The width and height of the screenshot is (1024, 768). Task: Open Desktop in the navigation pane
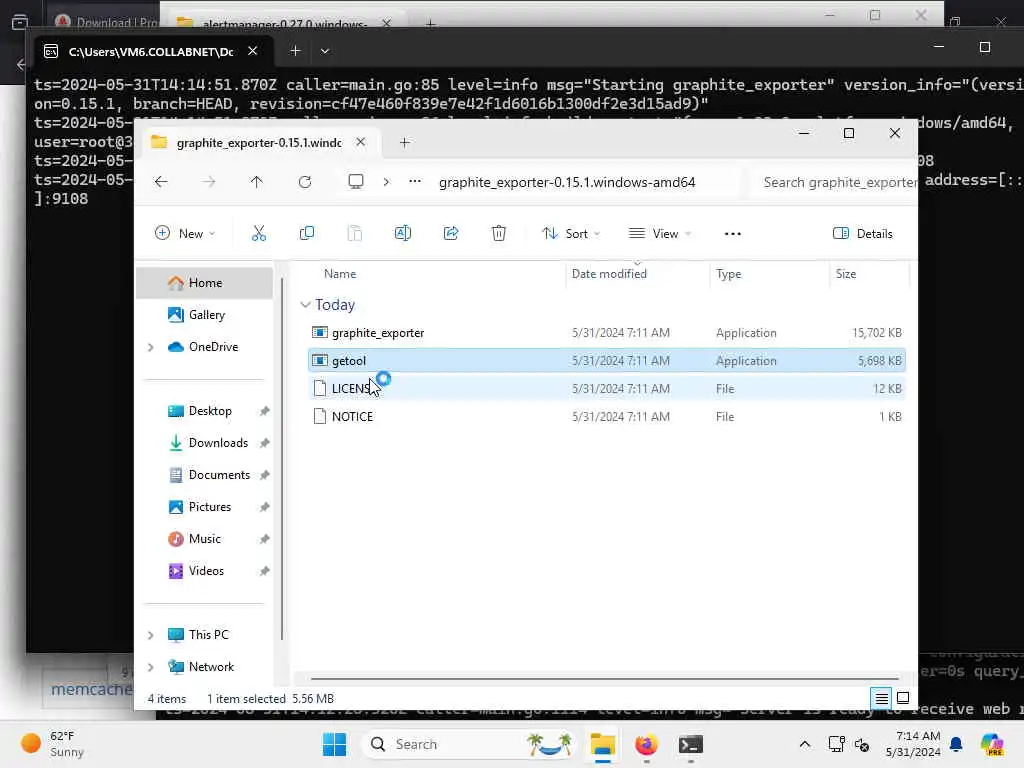click(x=204, y=411)
